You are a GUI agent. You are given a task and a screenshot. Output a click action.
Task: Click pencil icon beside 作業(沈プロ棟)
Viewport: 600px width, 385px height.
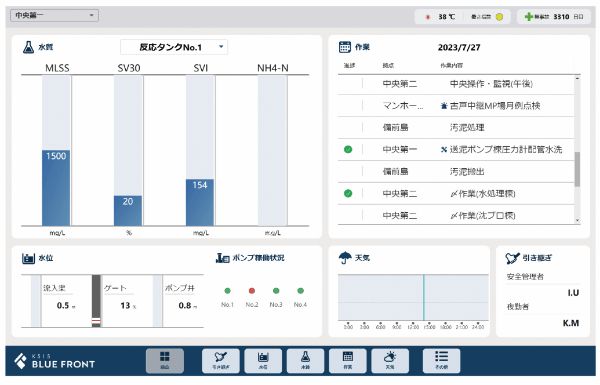tap(454, 216)
